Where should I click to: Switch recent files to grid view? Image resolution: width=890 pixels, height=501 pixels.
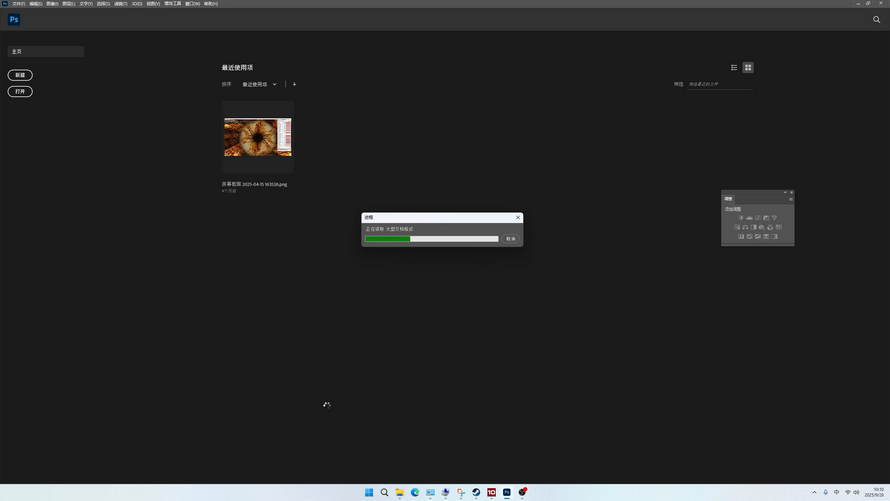point(748,68)
